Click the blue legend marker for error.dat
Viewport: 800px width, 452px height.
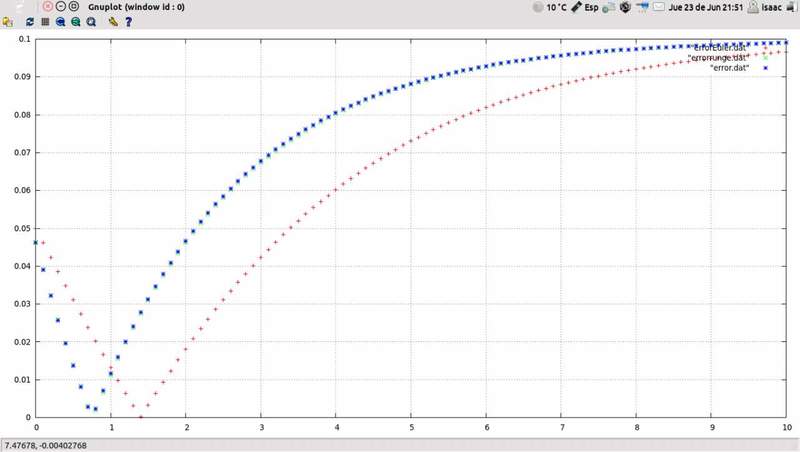[765, 68]
